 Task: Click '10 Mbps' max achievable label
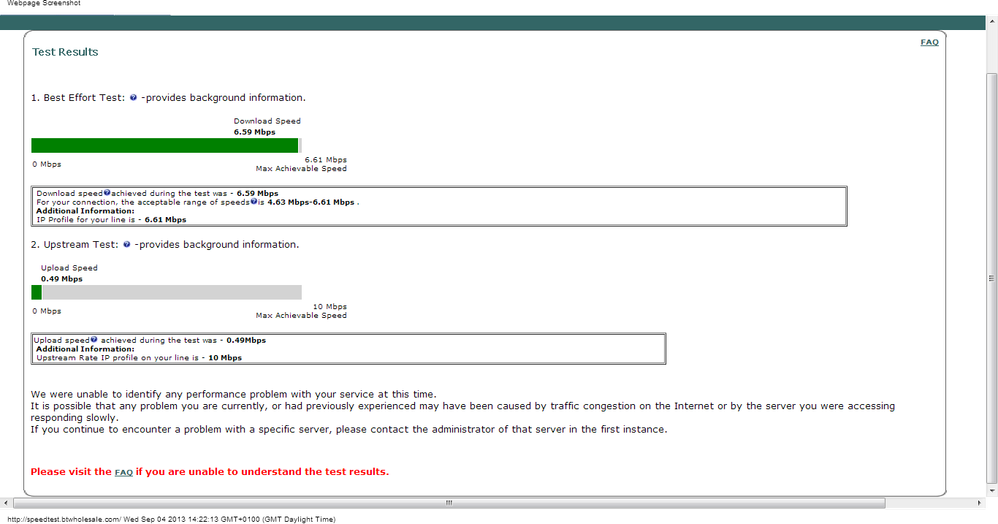(x=330, y=307)
